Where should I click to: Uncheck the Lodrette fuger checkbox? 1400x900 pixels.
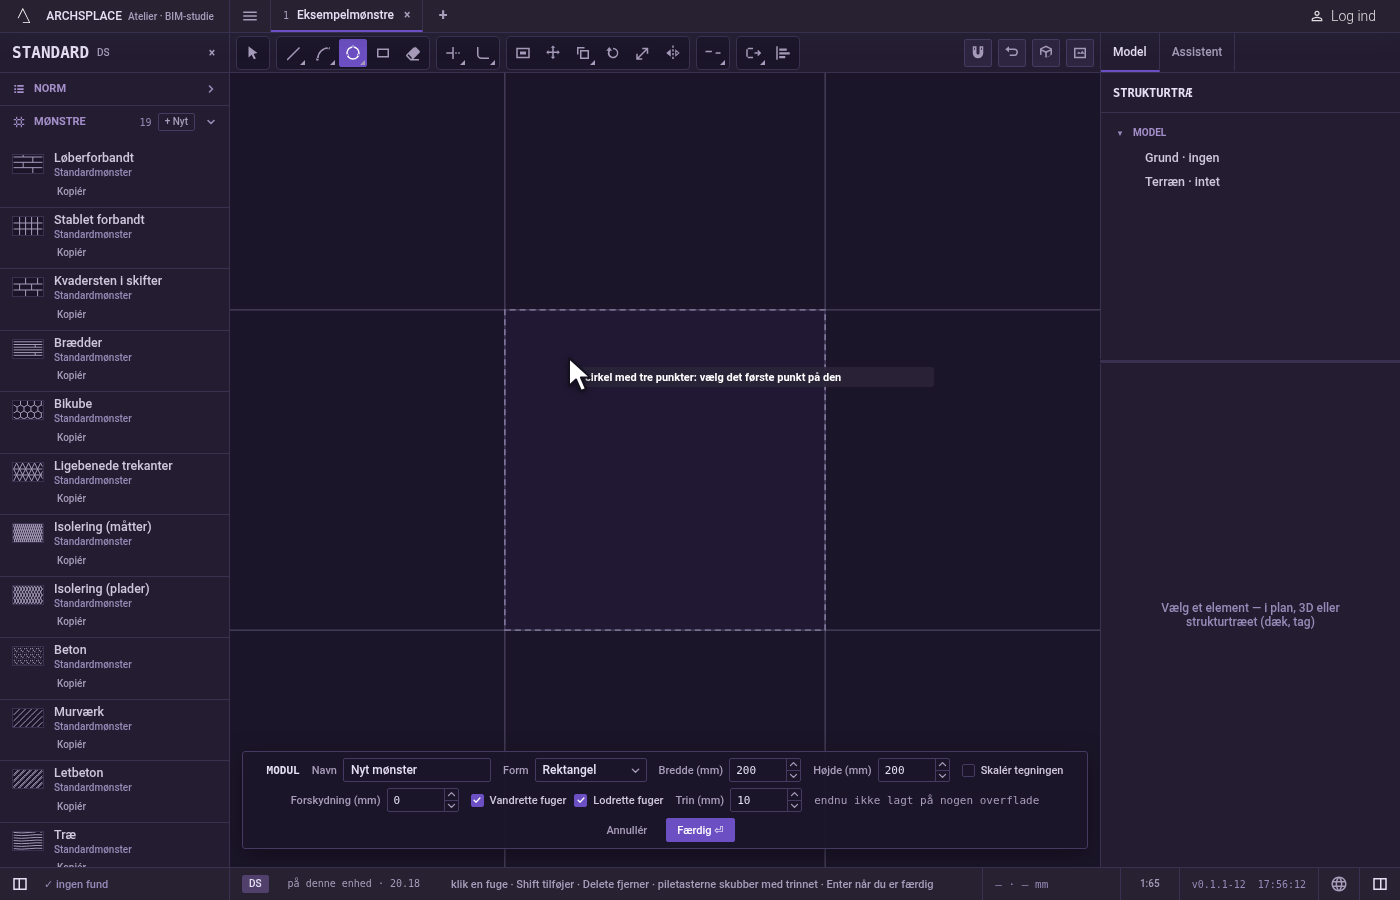[580, 800]
